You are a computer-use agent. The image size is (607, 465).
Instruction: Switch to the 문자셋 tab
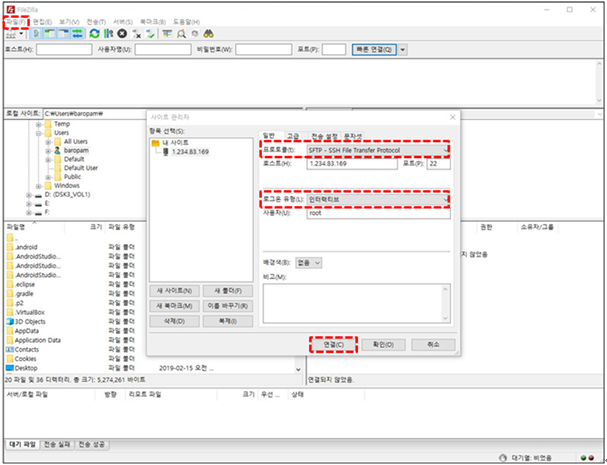(x=353, y=136)
